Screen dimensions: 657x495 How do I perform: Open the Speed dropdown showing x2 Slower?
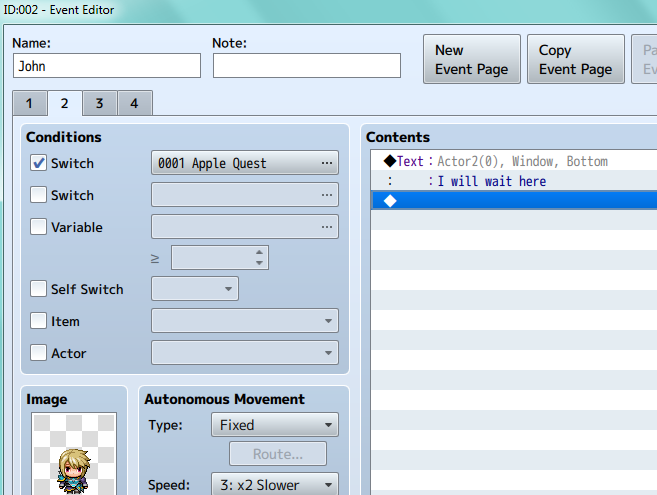(275, 485)
